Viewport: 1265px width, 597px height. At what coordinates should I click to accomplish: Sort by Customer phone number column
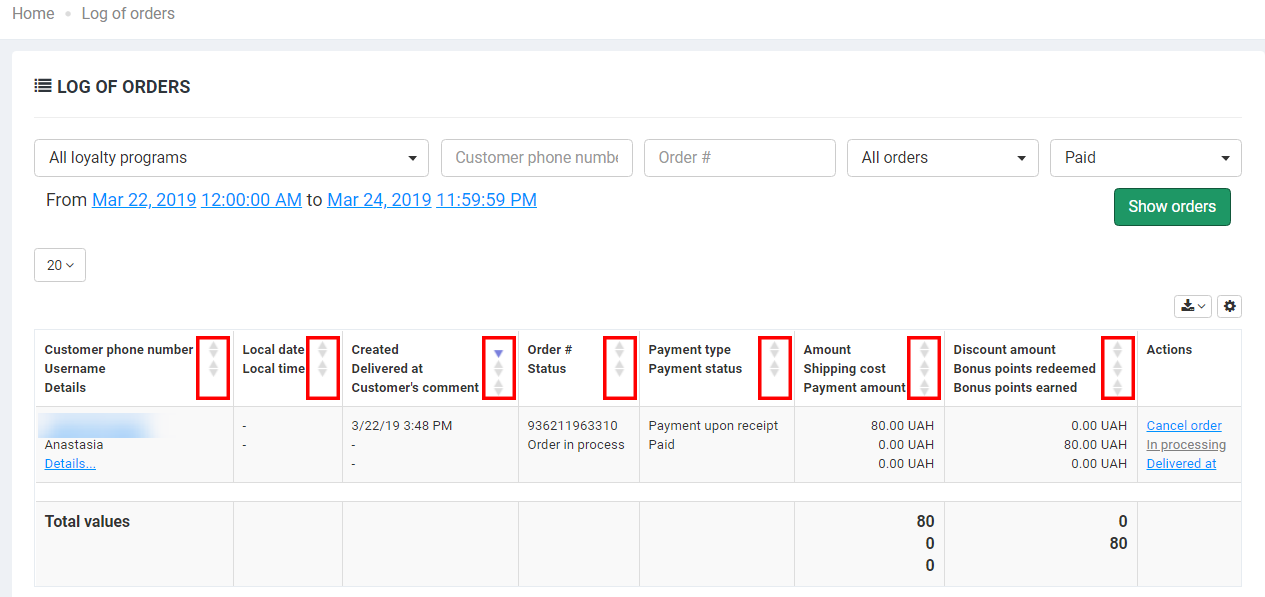(213, 350)
